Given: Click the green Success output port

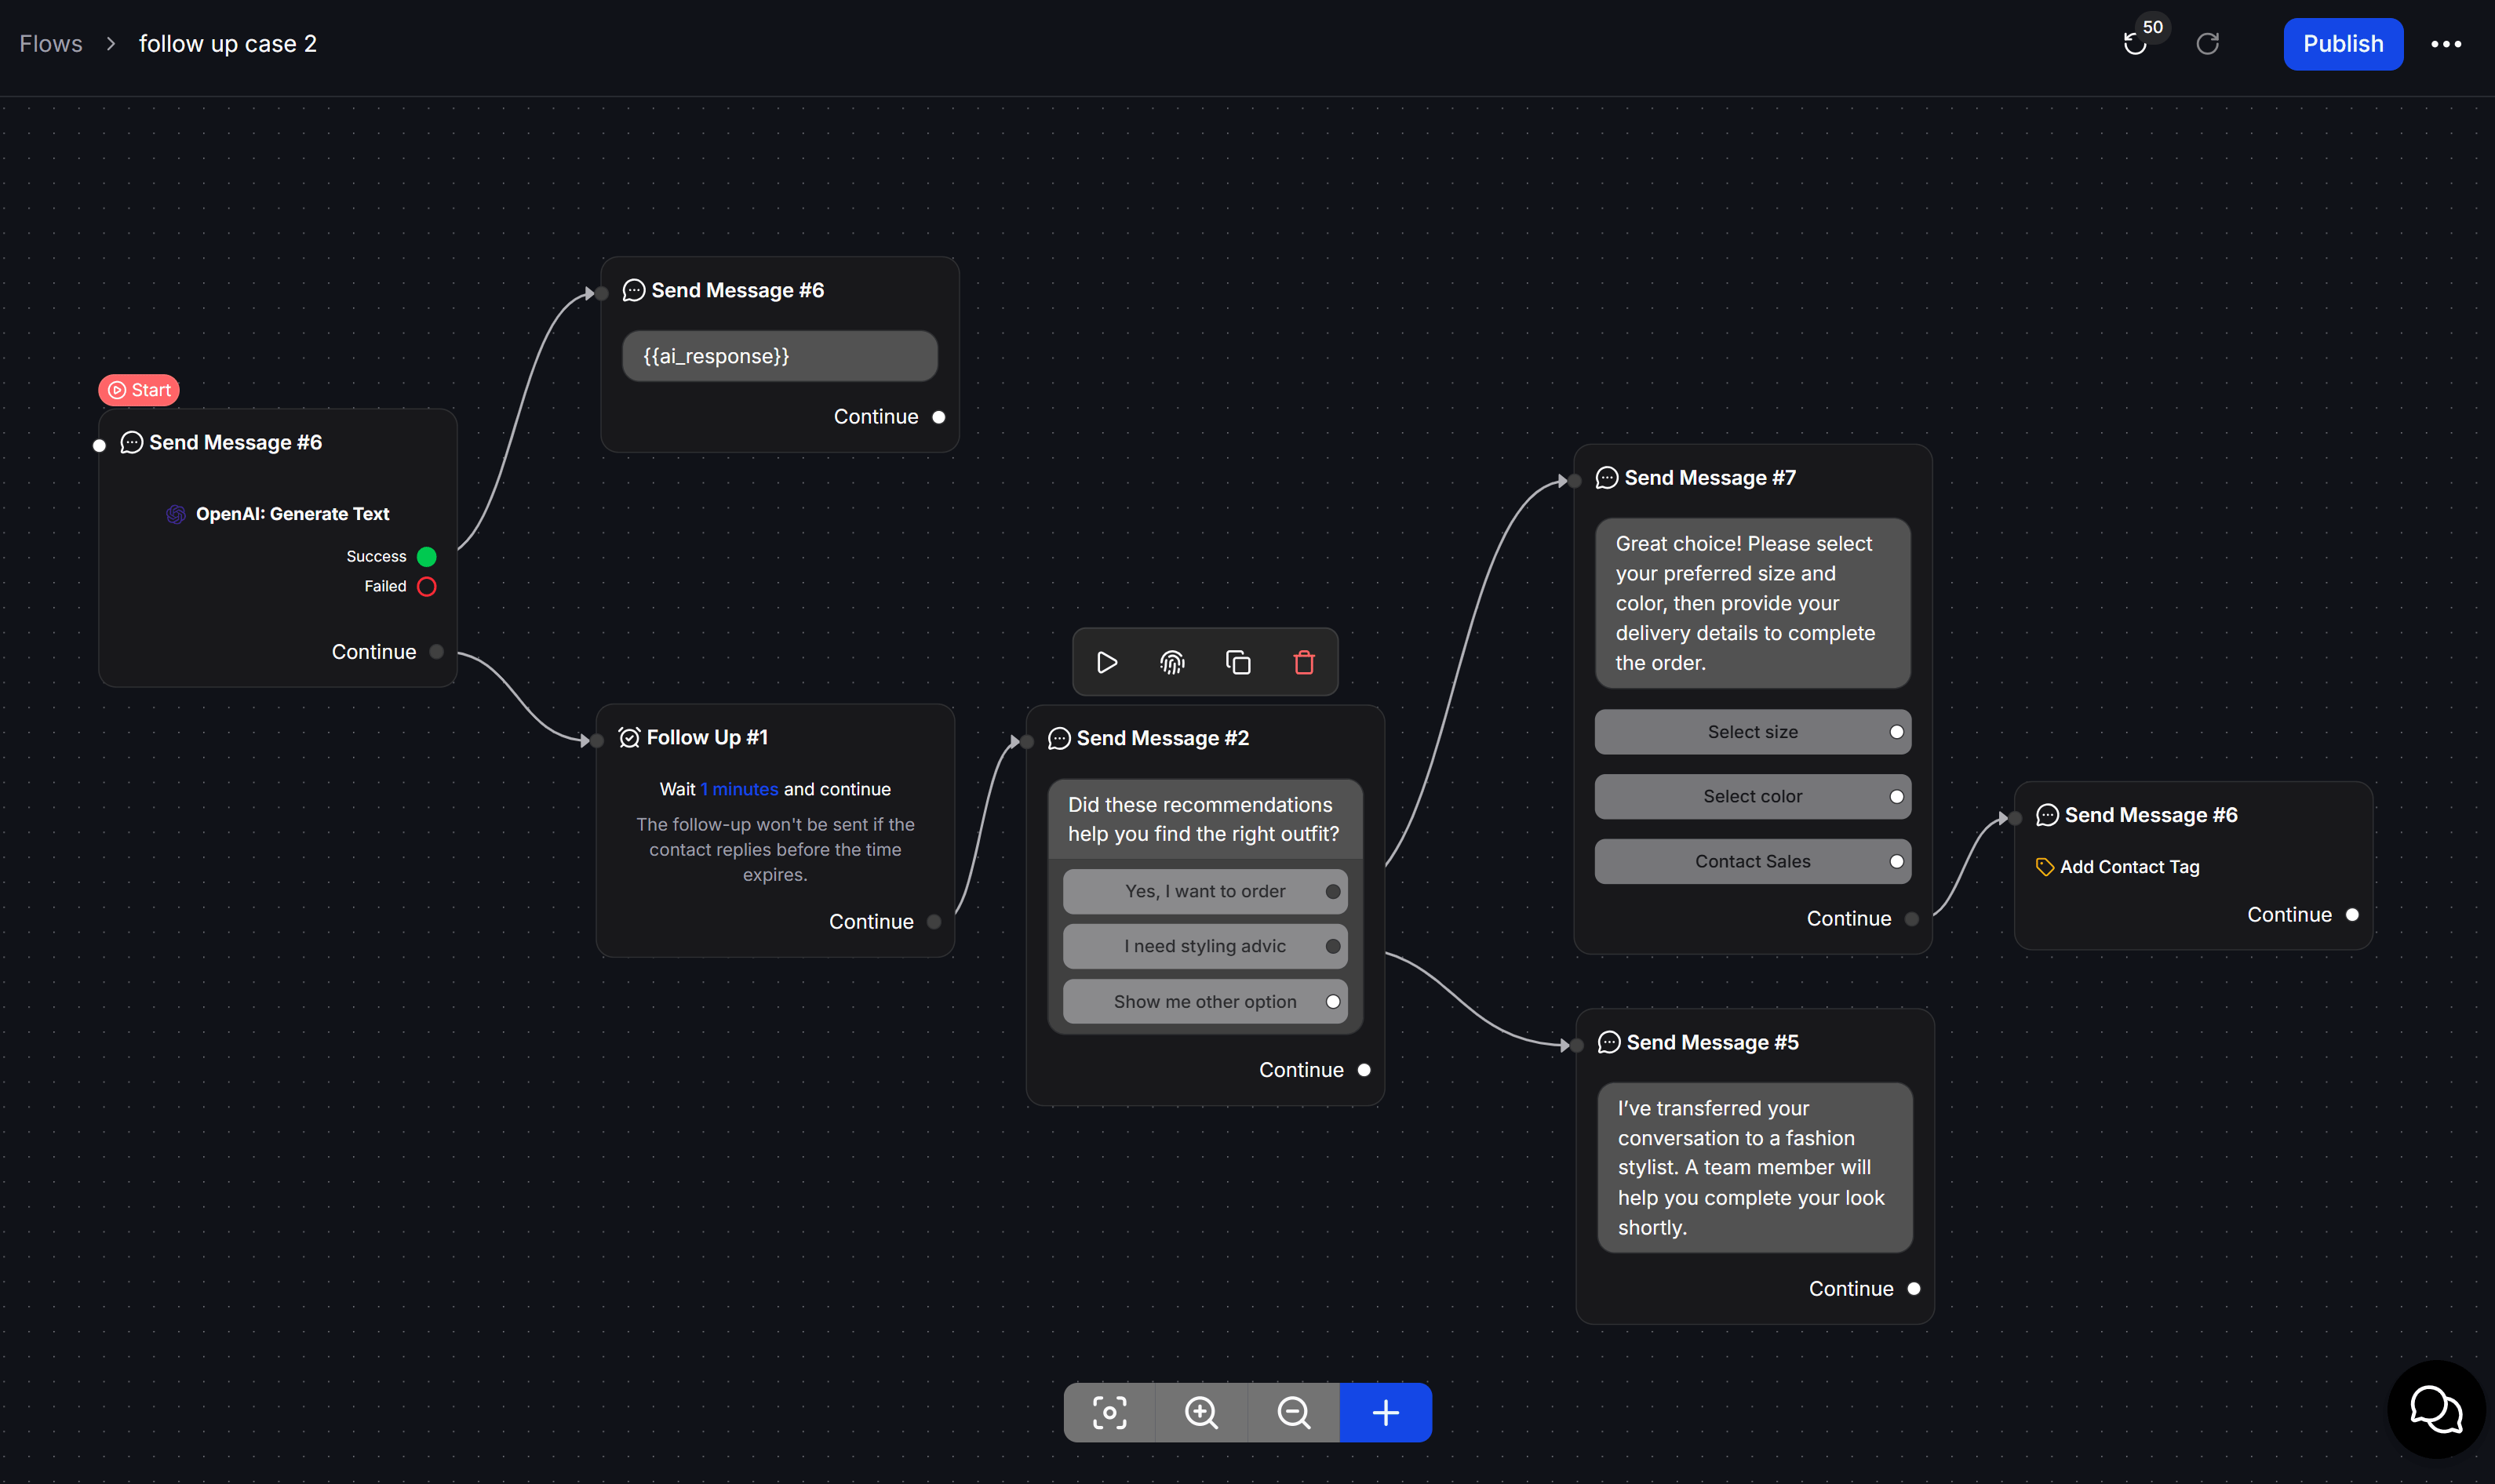Looking at the screenshot, I should tap(427, 556).
